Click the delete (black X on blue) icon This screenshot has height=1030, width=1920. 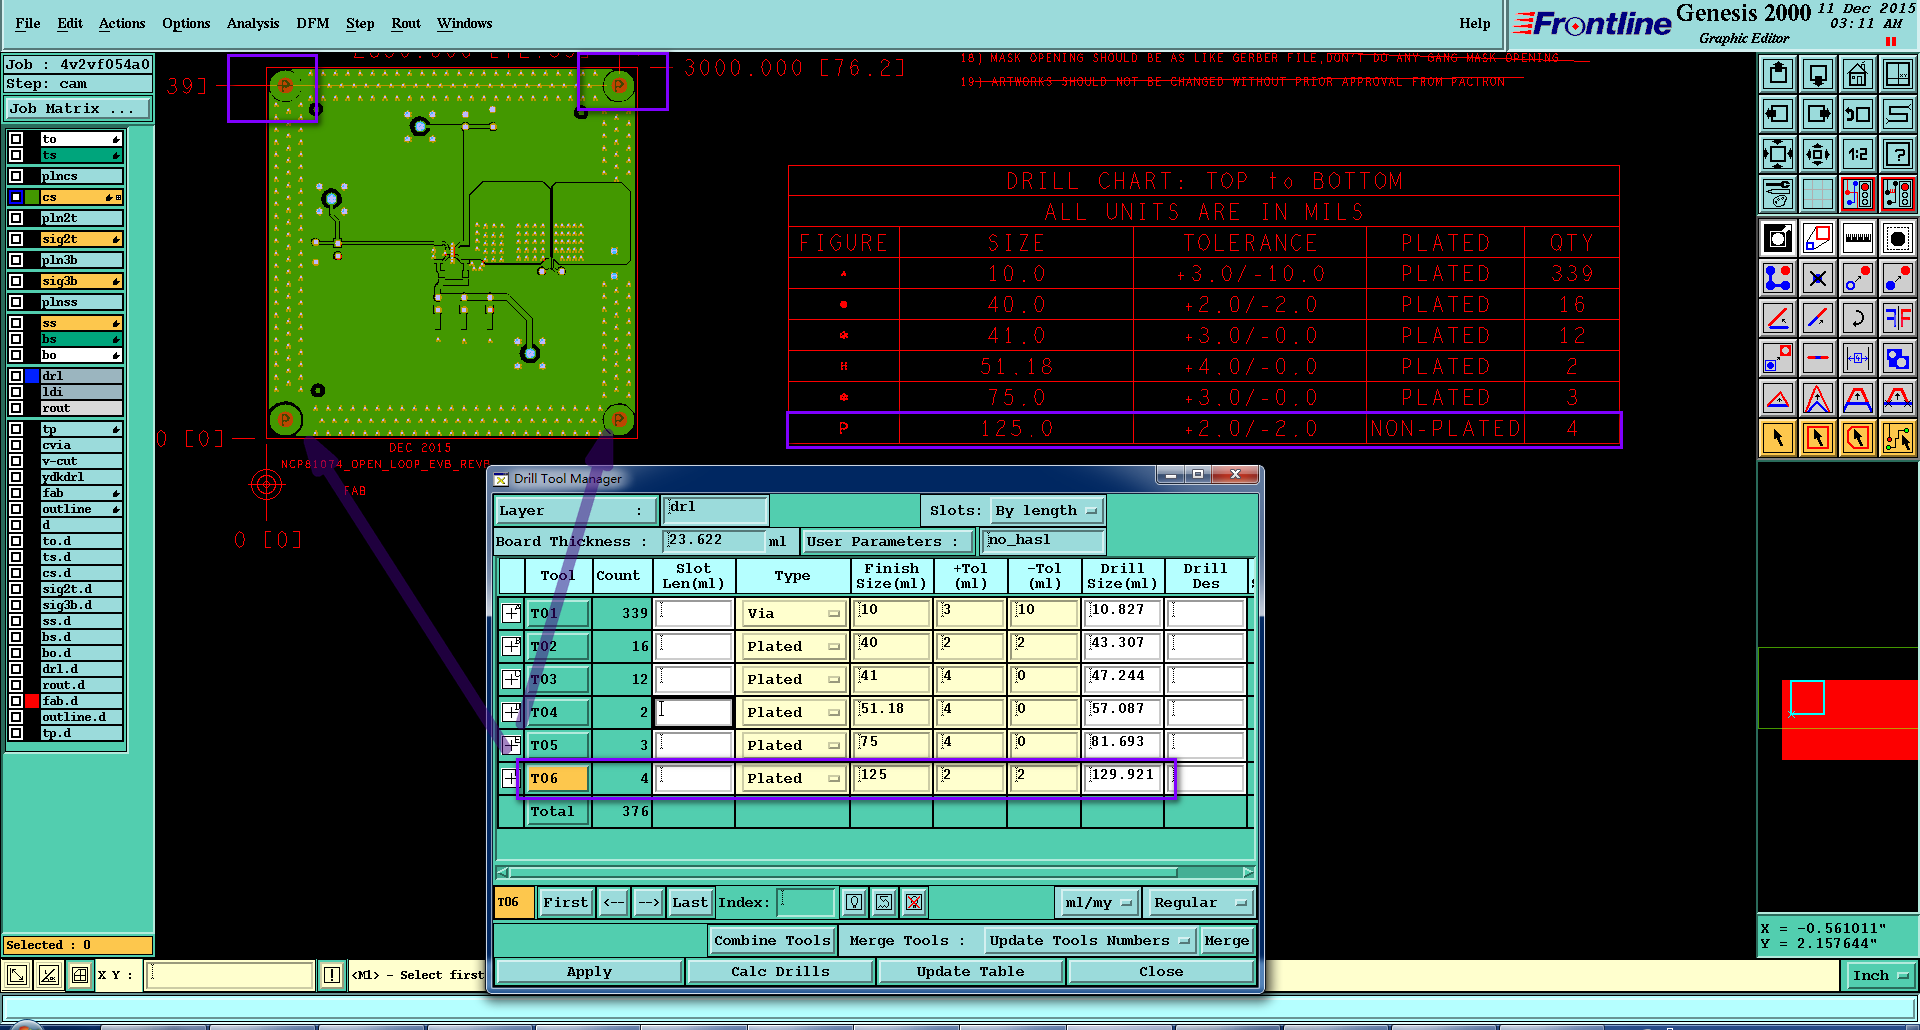point(1818,278)
